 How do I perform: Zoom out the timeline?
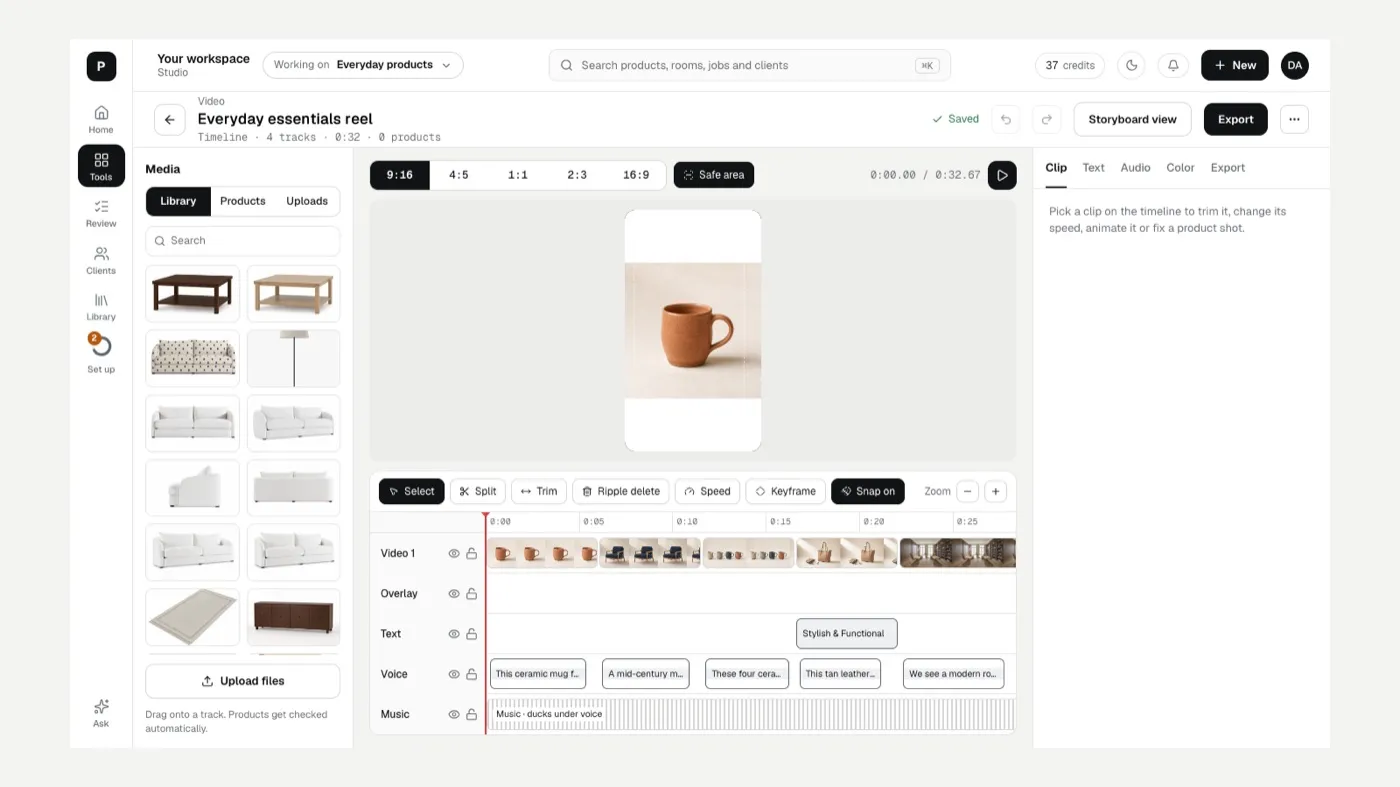tap(967, 491)
